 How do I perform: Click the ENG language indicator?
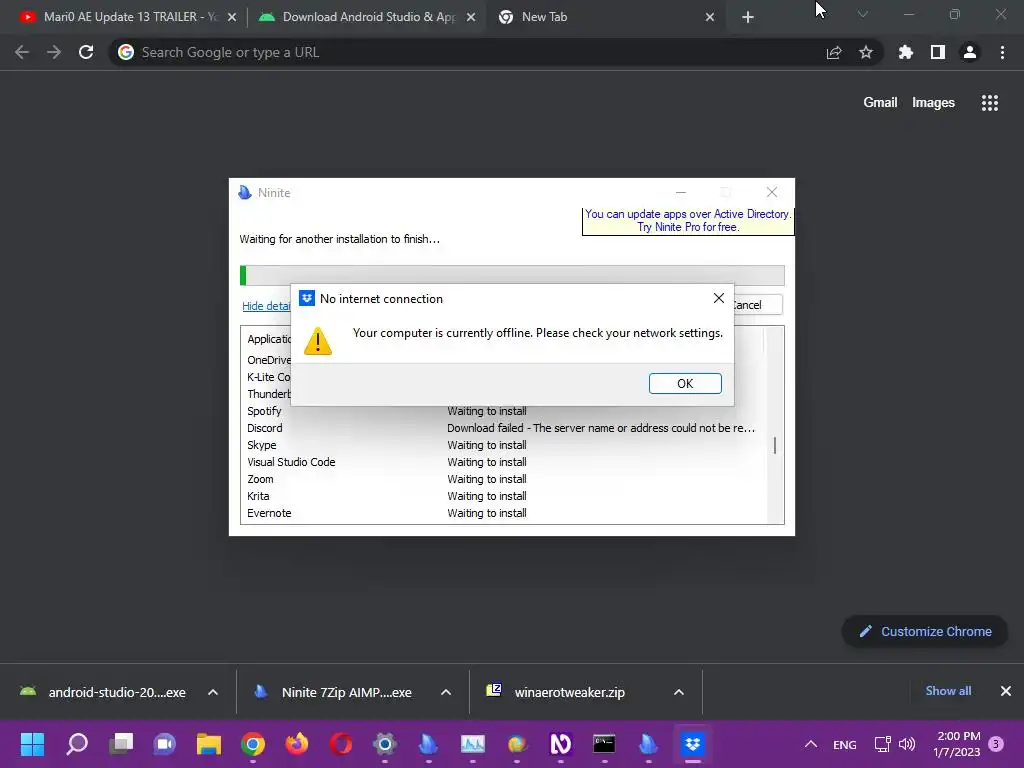[845, 744]
